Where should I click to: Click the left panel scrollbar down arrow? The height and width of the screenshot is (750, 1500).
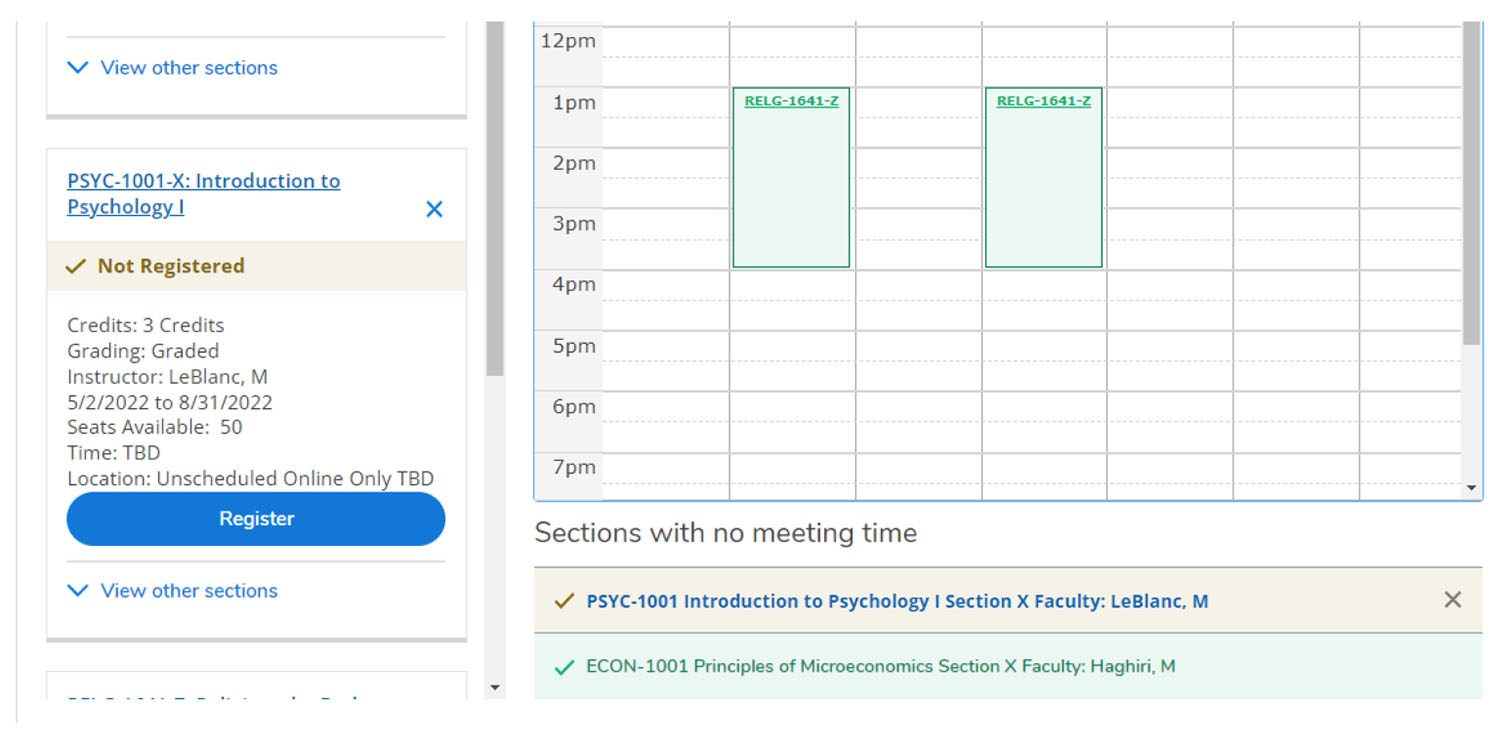point(494,688)
